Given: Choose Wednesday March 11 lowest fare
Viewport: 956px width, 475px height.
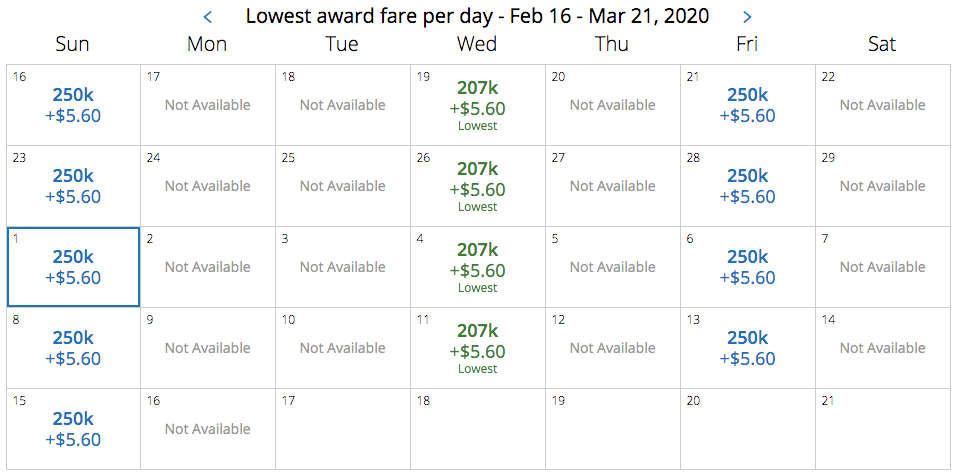Looking at the screenshot, I should coord(477,348).
